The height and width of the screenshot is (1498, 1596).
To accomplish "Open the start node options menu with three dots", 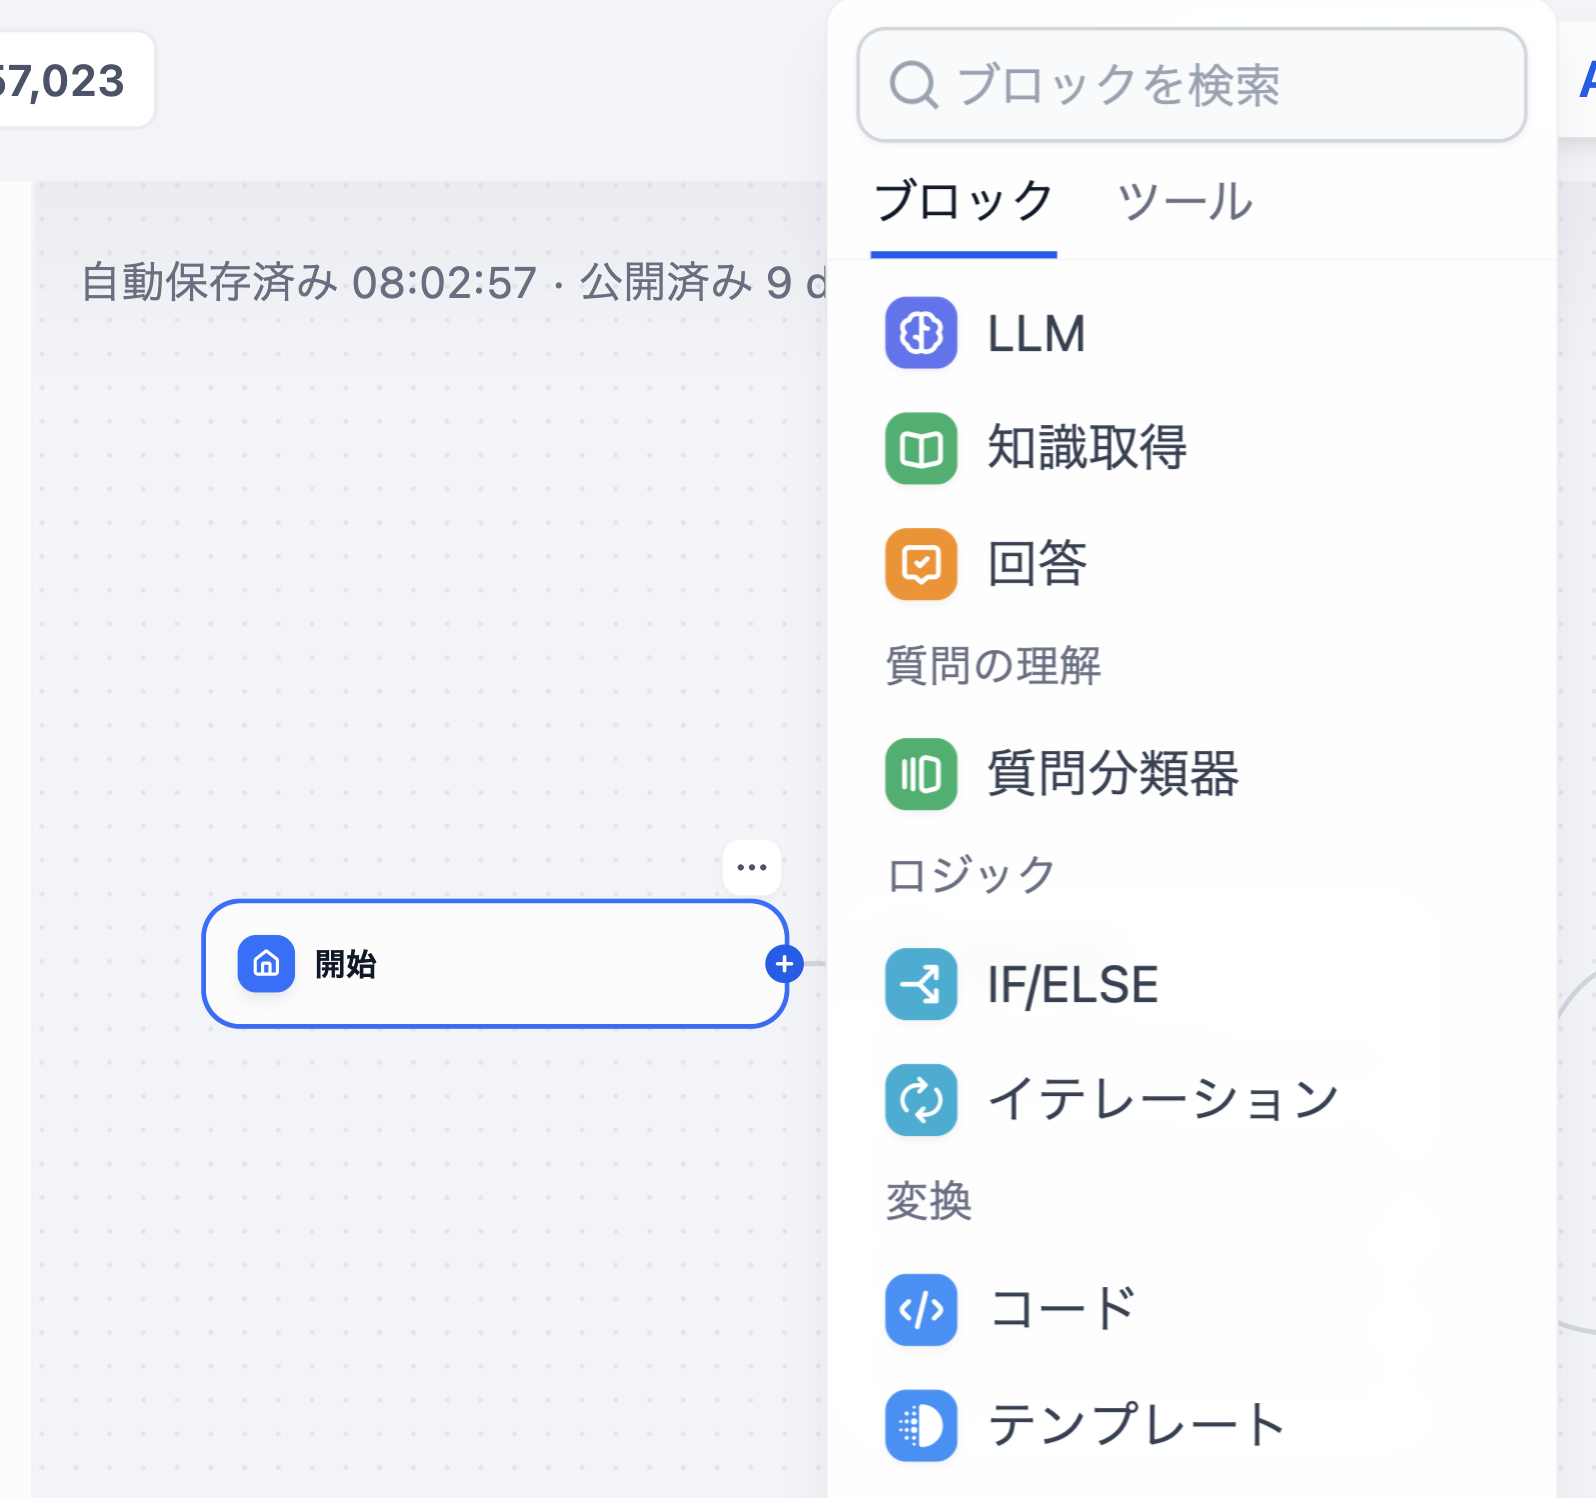I will tap(750, 866).
